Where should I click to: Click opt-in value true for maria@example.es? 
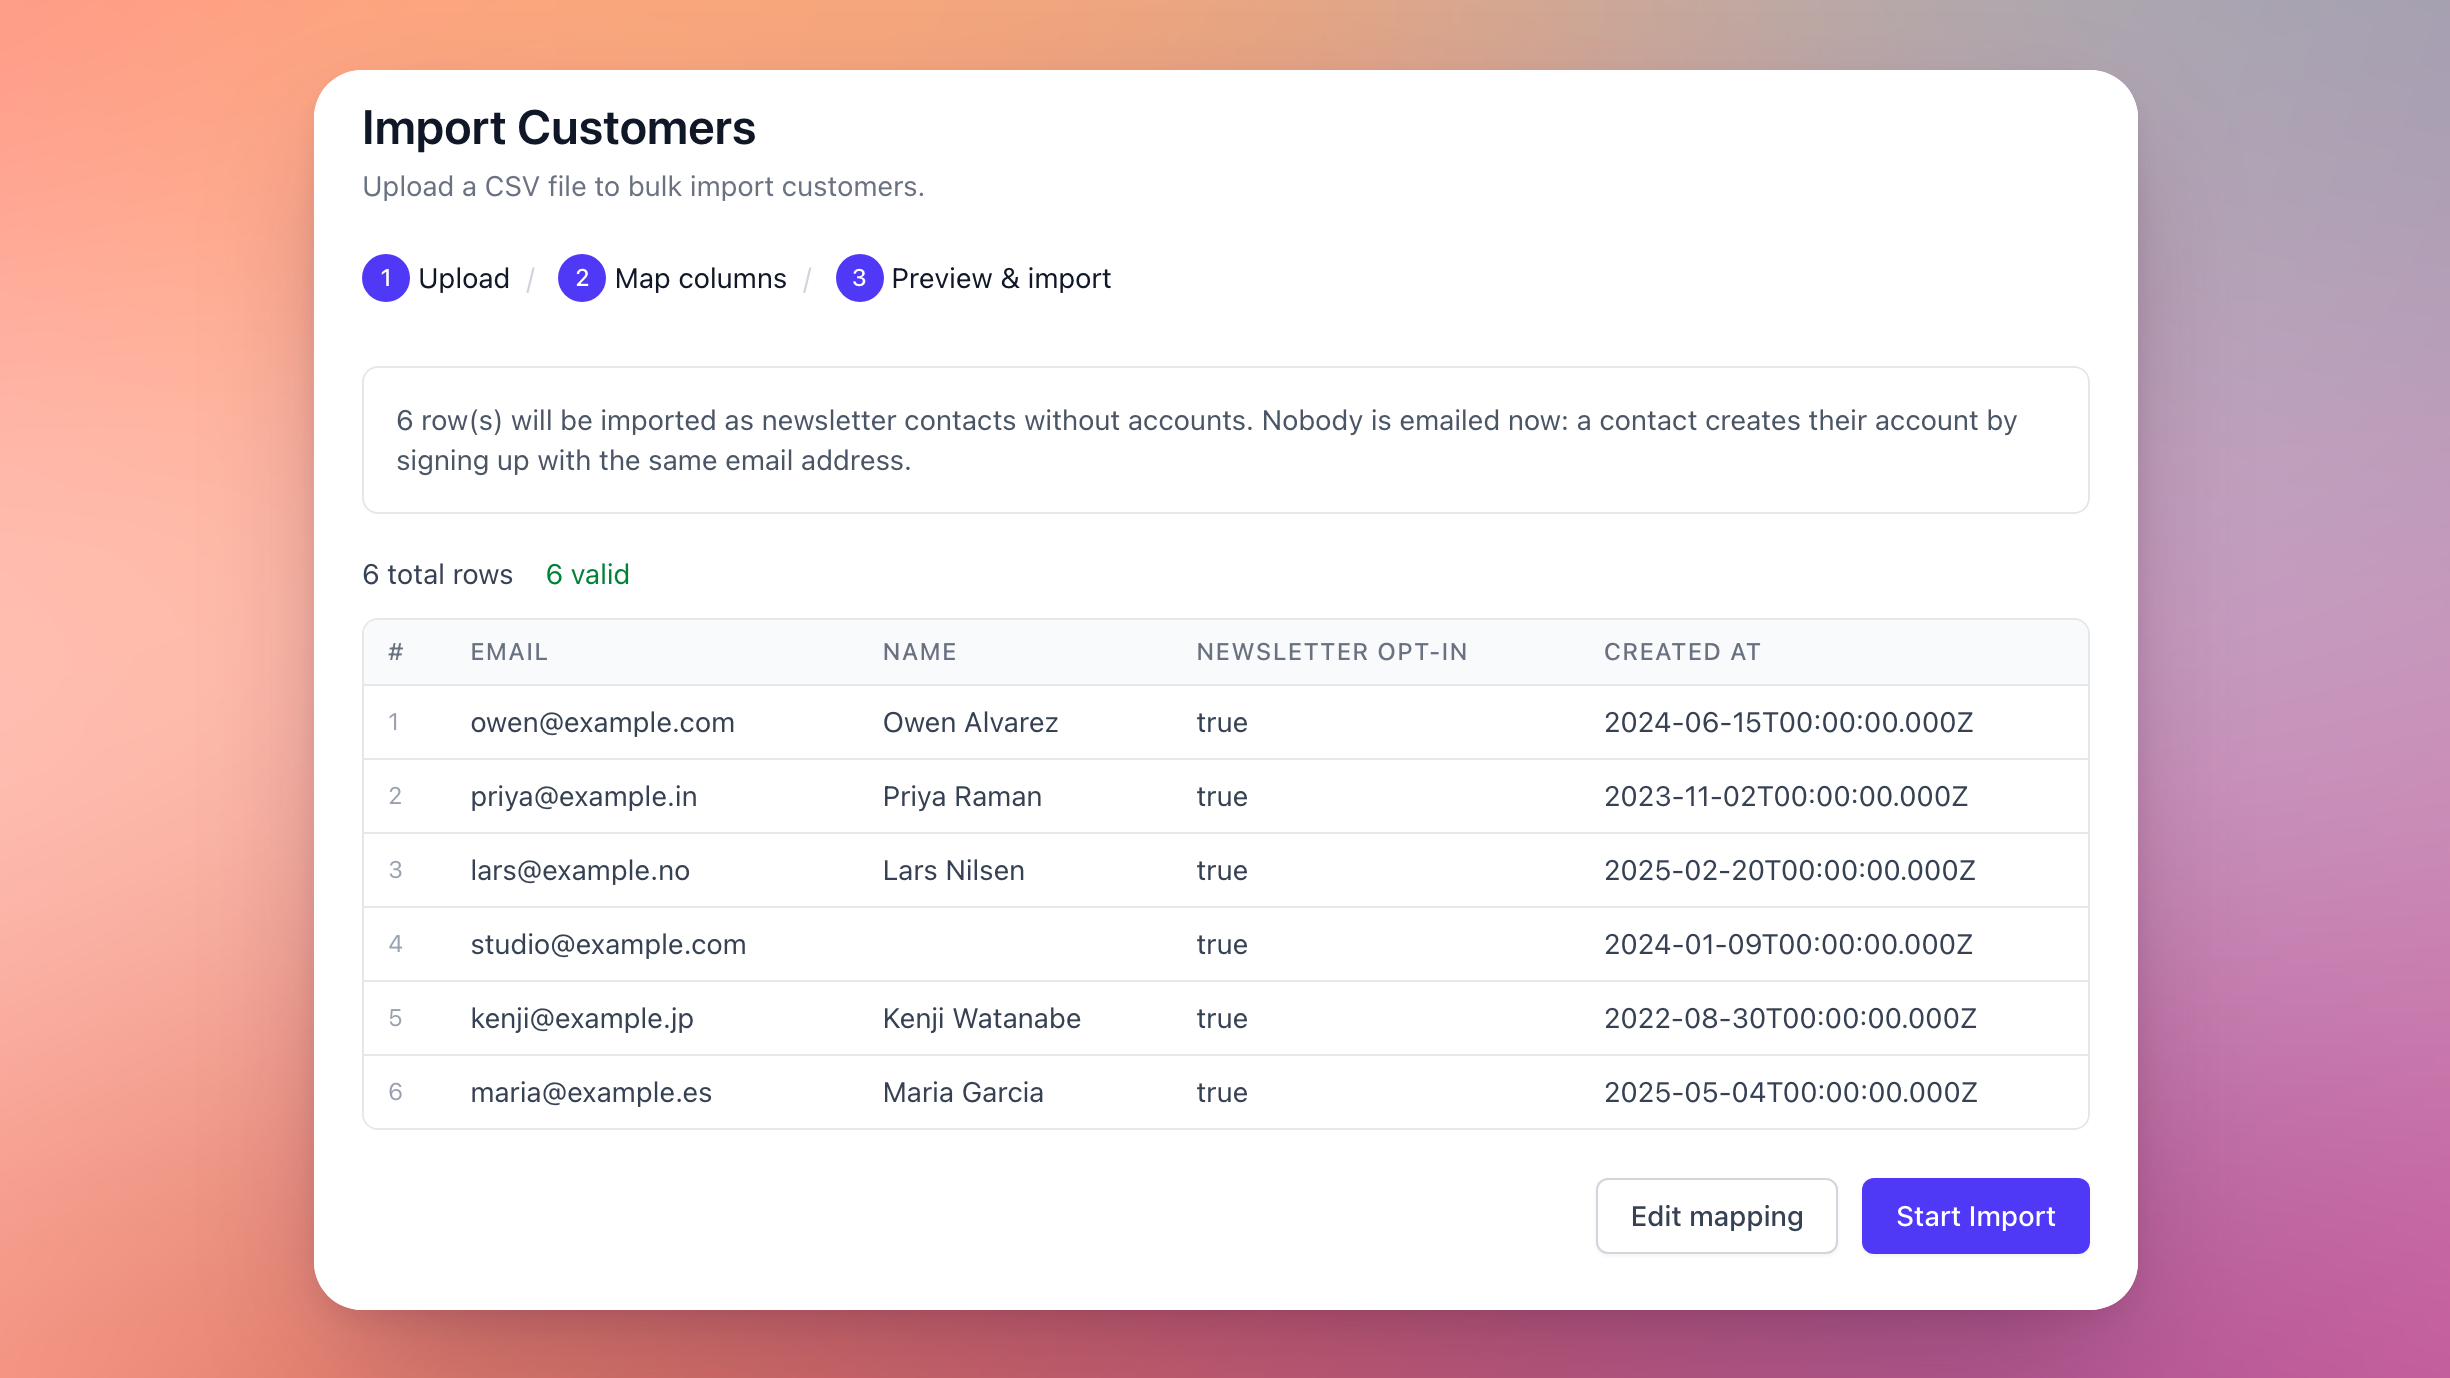click(1222, 1092)
